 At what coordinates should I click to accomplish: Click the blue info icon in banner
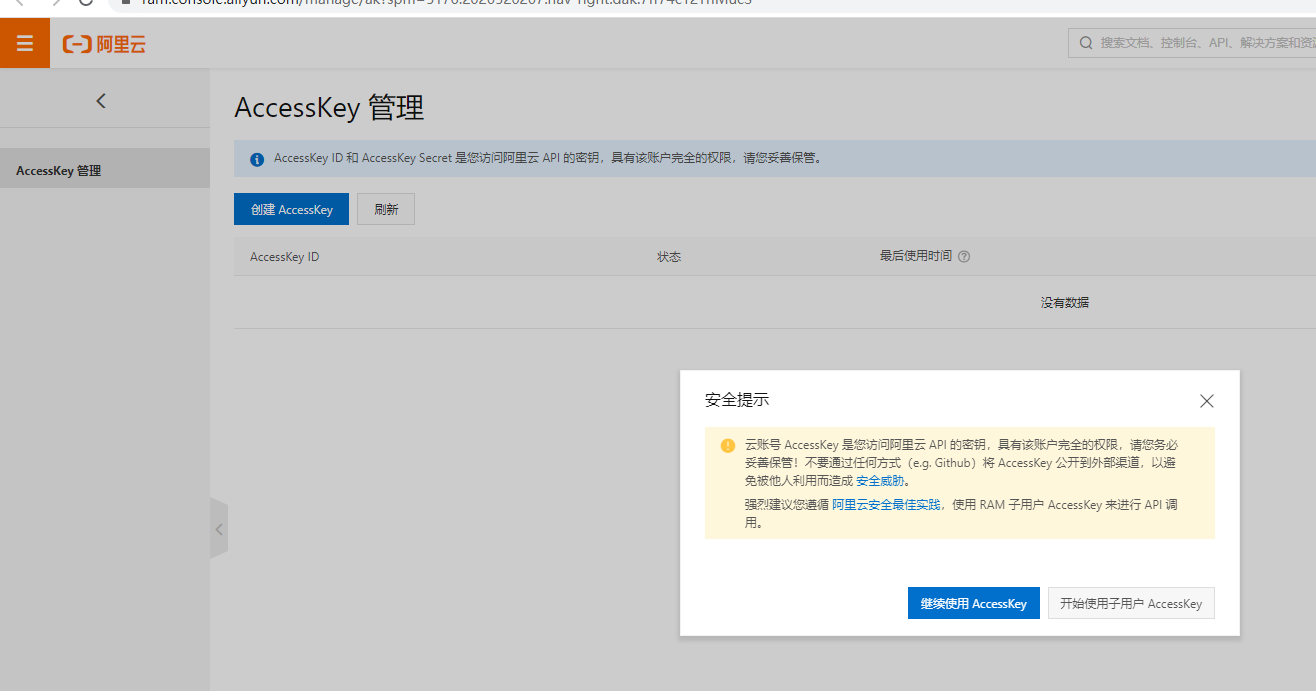click(257, 159)
